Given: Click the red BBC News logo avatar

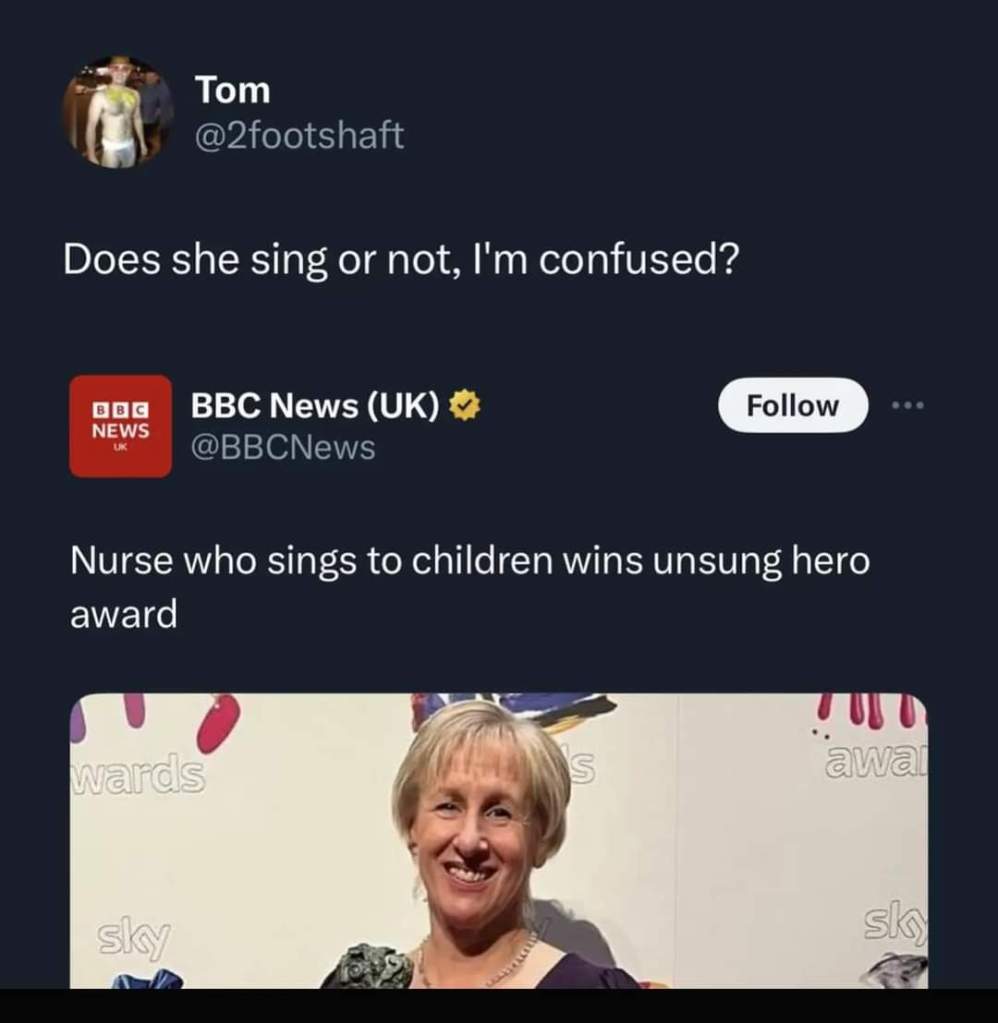Looking at the screenshot, I should 120,426.
